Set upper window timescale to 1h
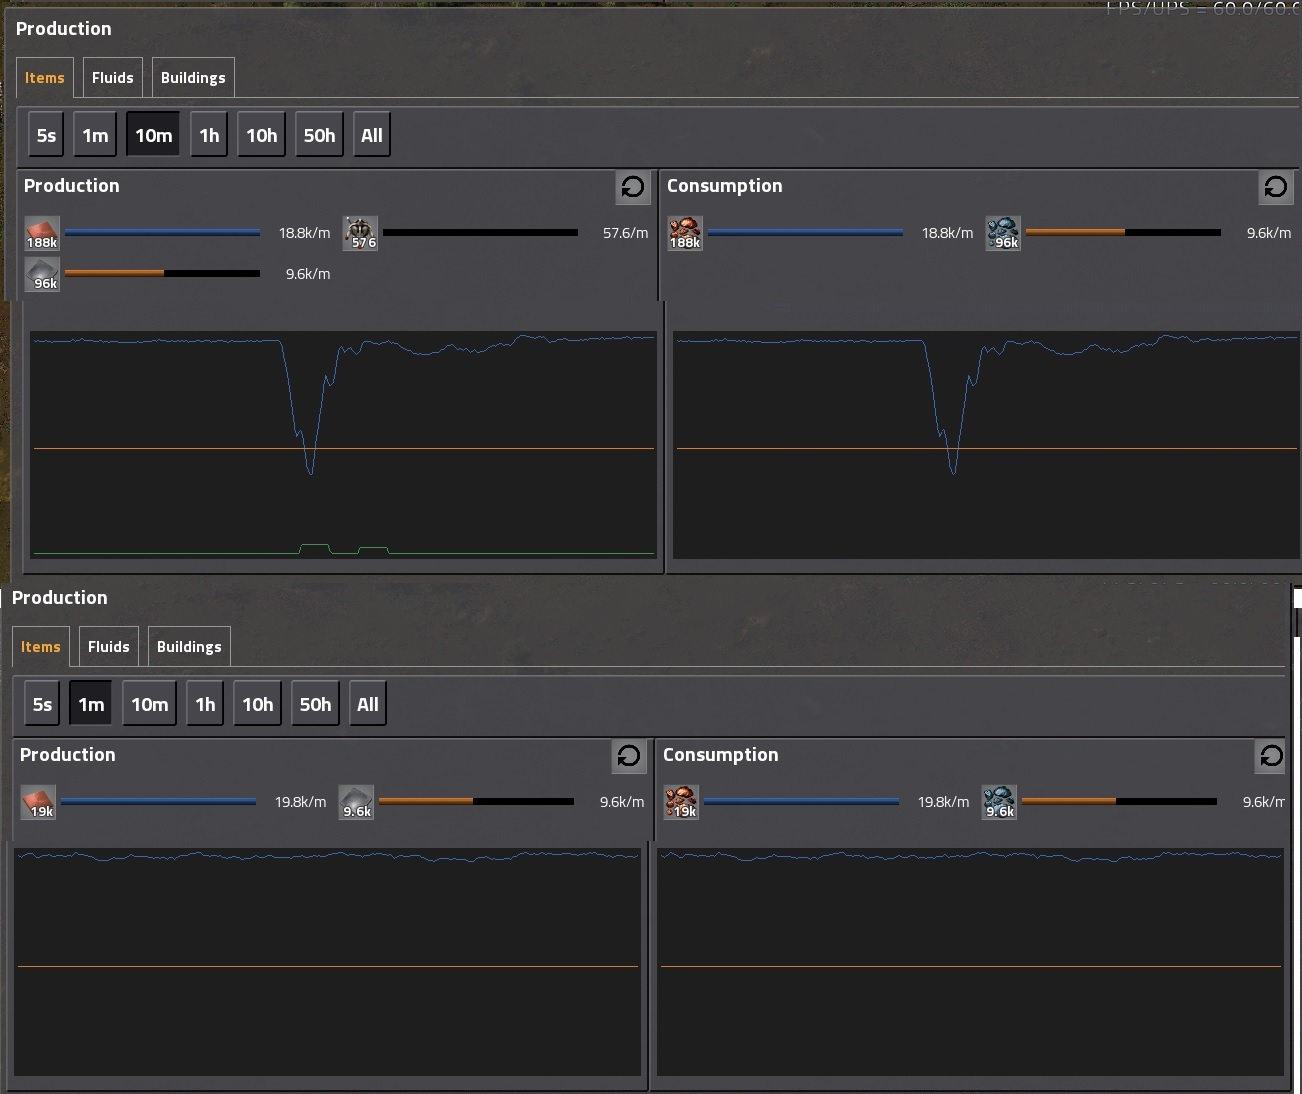This screenshot has width=1302, height=1094. (x=209, y=135)
